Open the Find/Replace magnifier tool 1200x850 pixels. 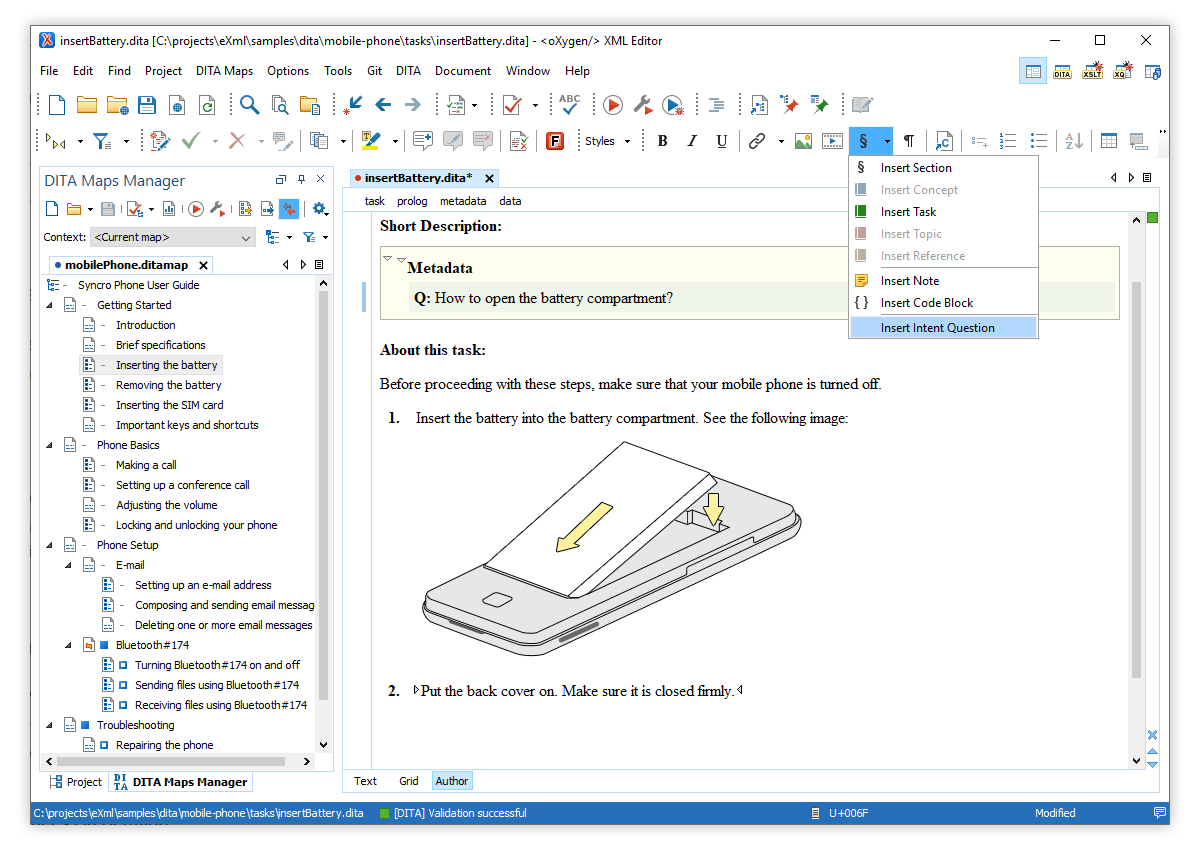pos(249,105)
